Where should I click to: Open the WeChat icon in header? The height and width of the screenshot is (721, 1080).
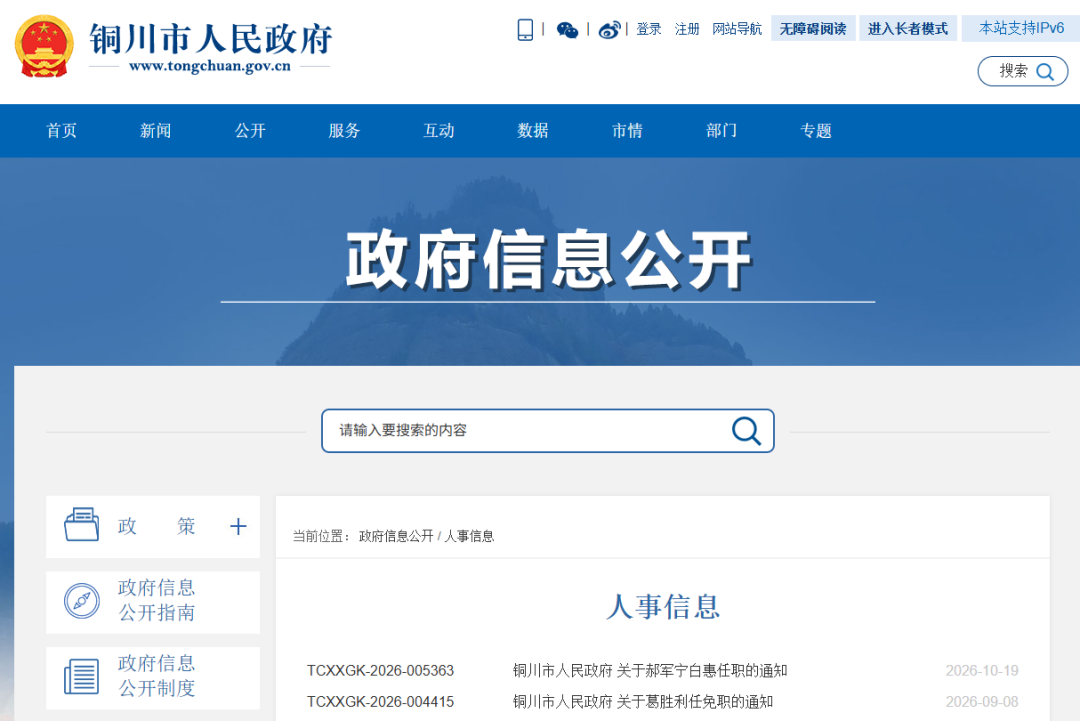567,30
